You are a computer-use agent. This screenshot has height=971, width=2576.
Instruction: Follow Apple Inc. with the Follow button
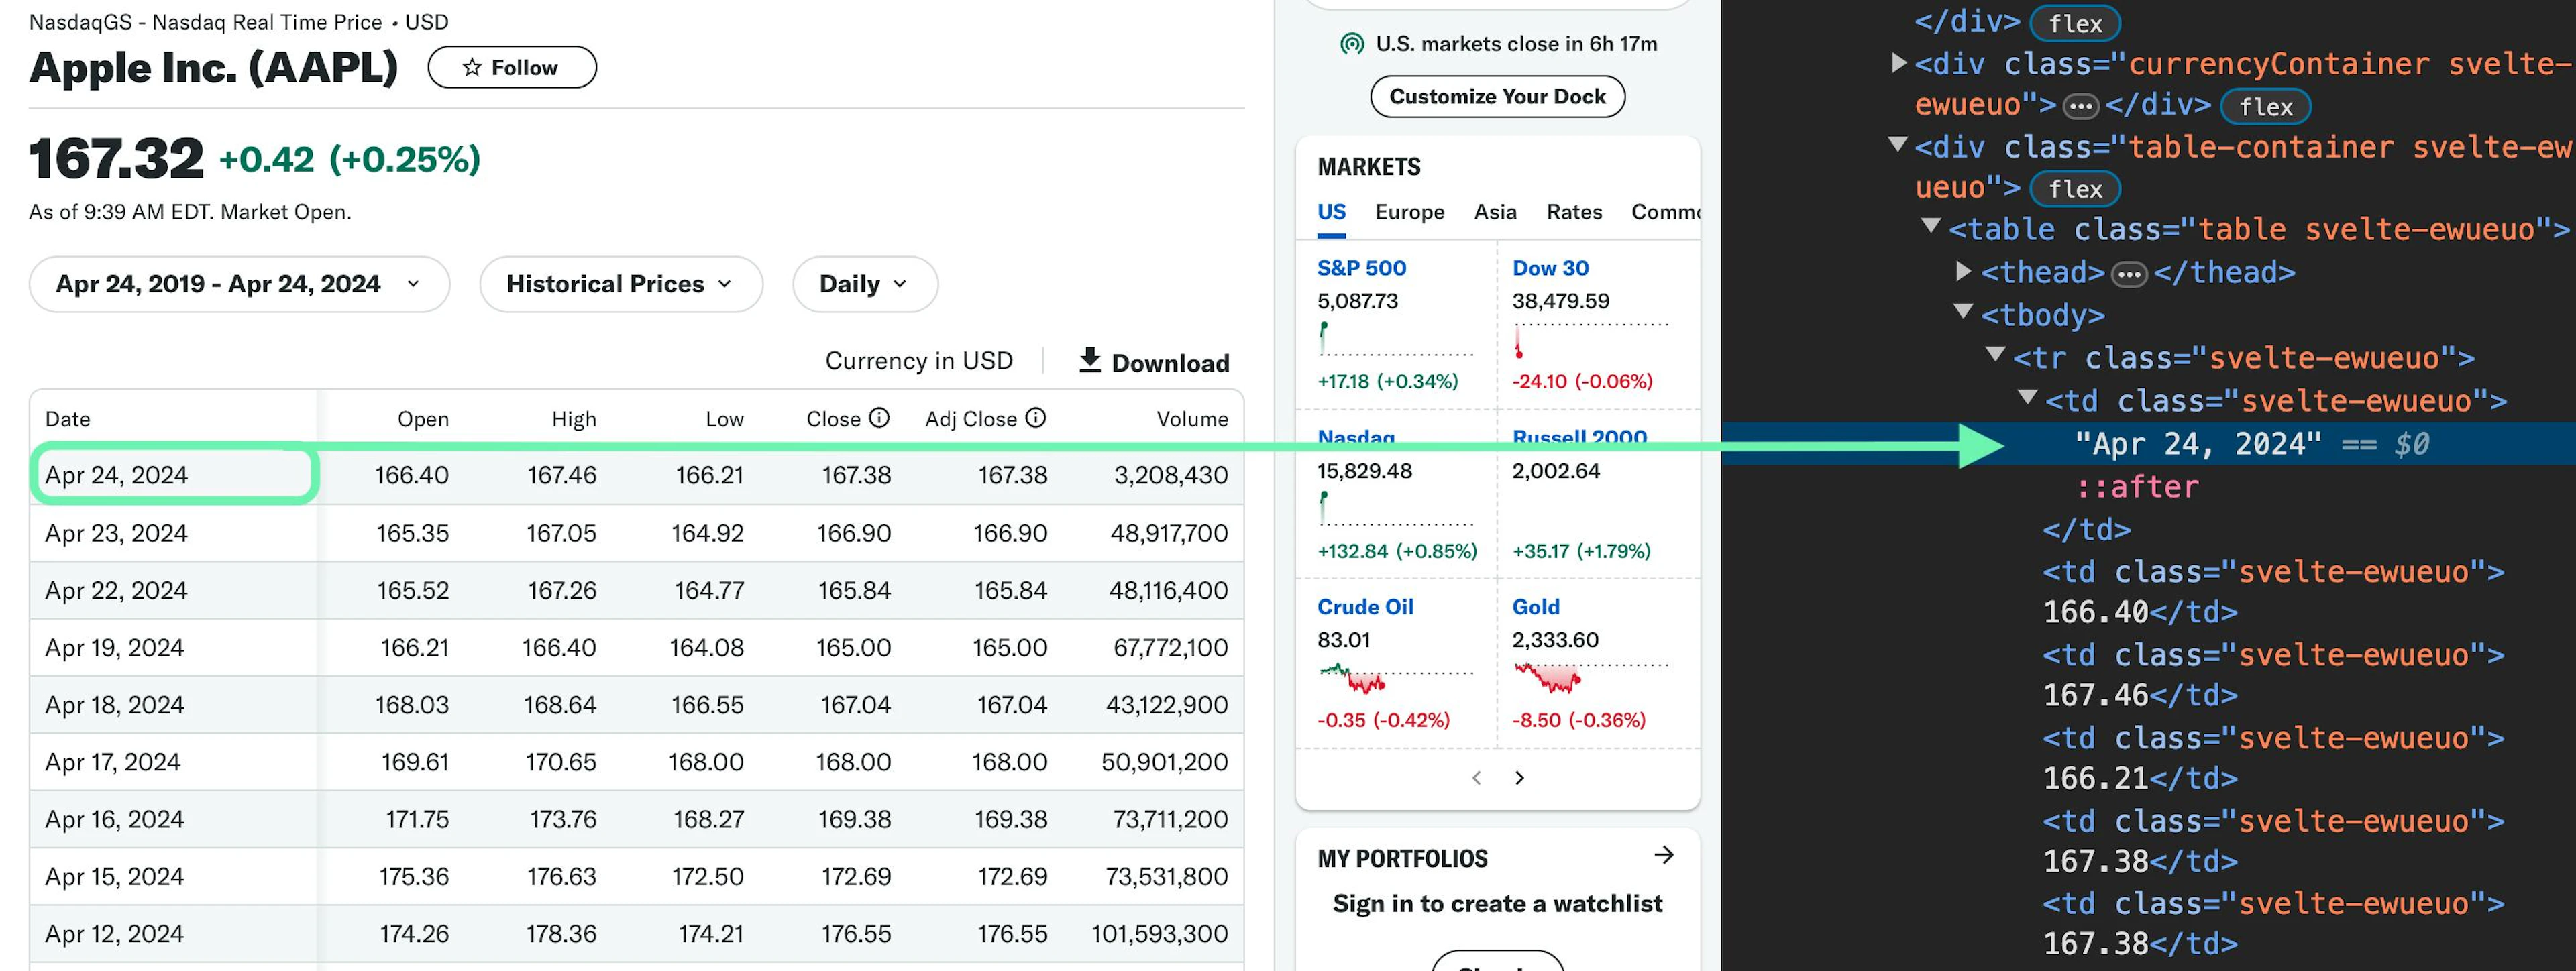[512, 67]
